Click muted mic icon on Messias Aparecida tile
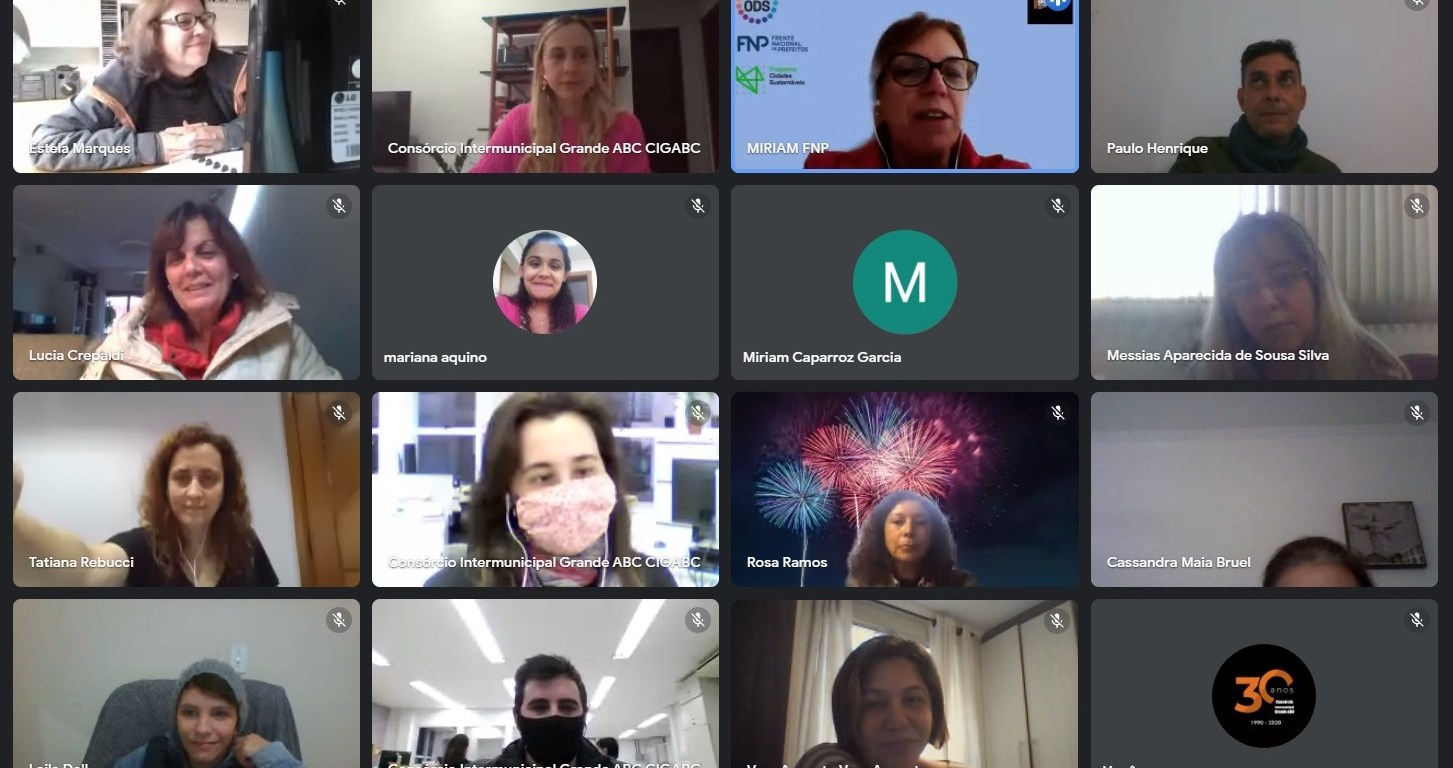This screenshot has width=1453, height=768. click(1417, 206)
